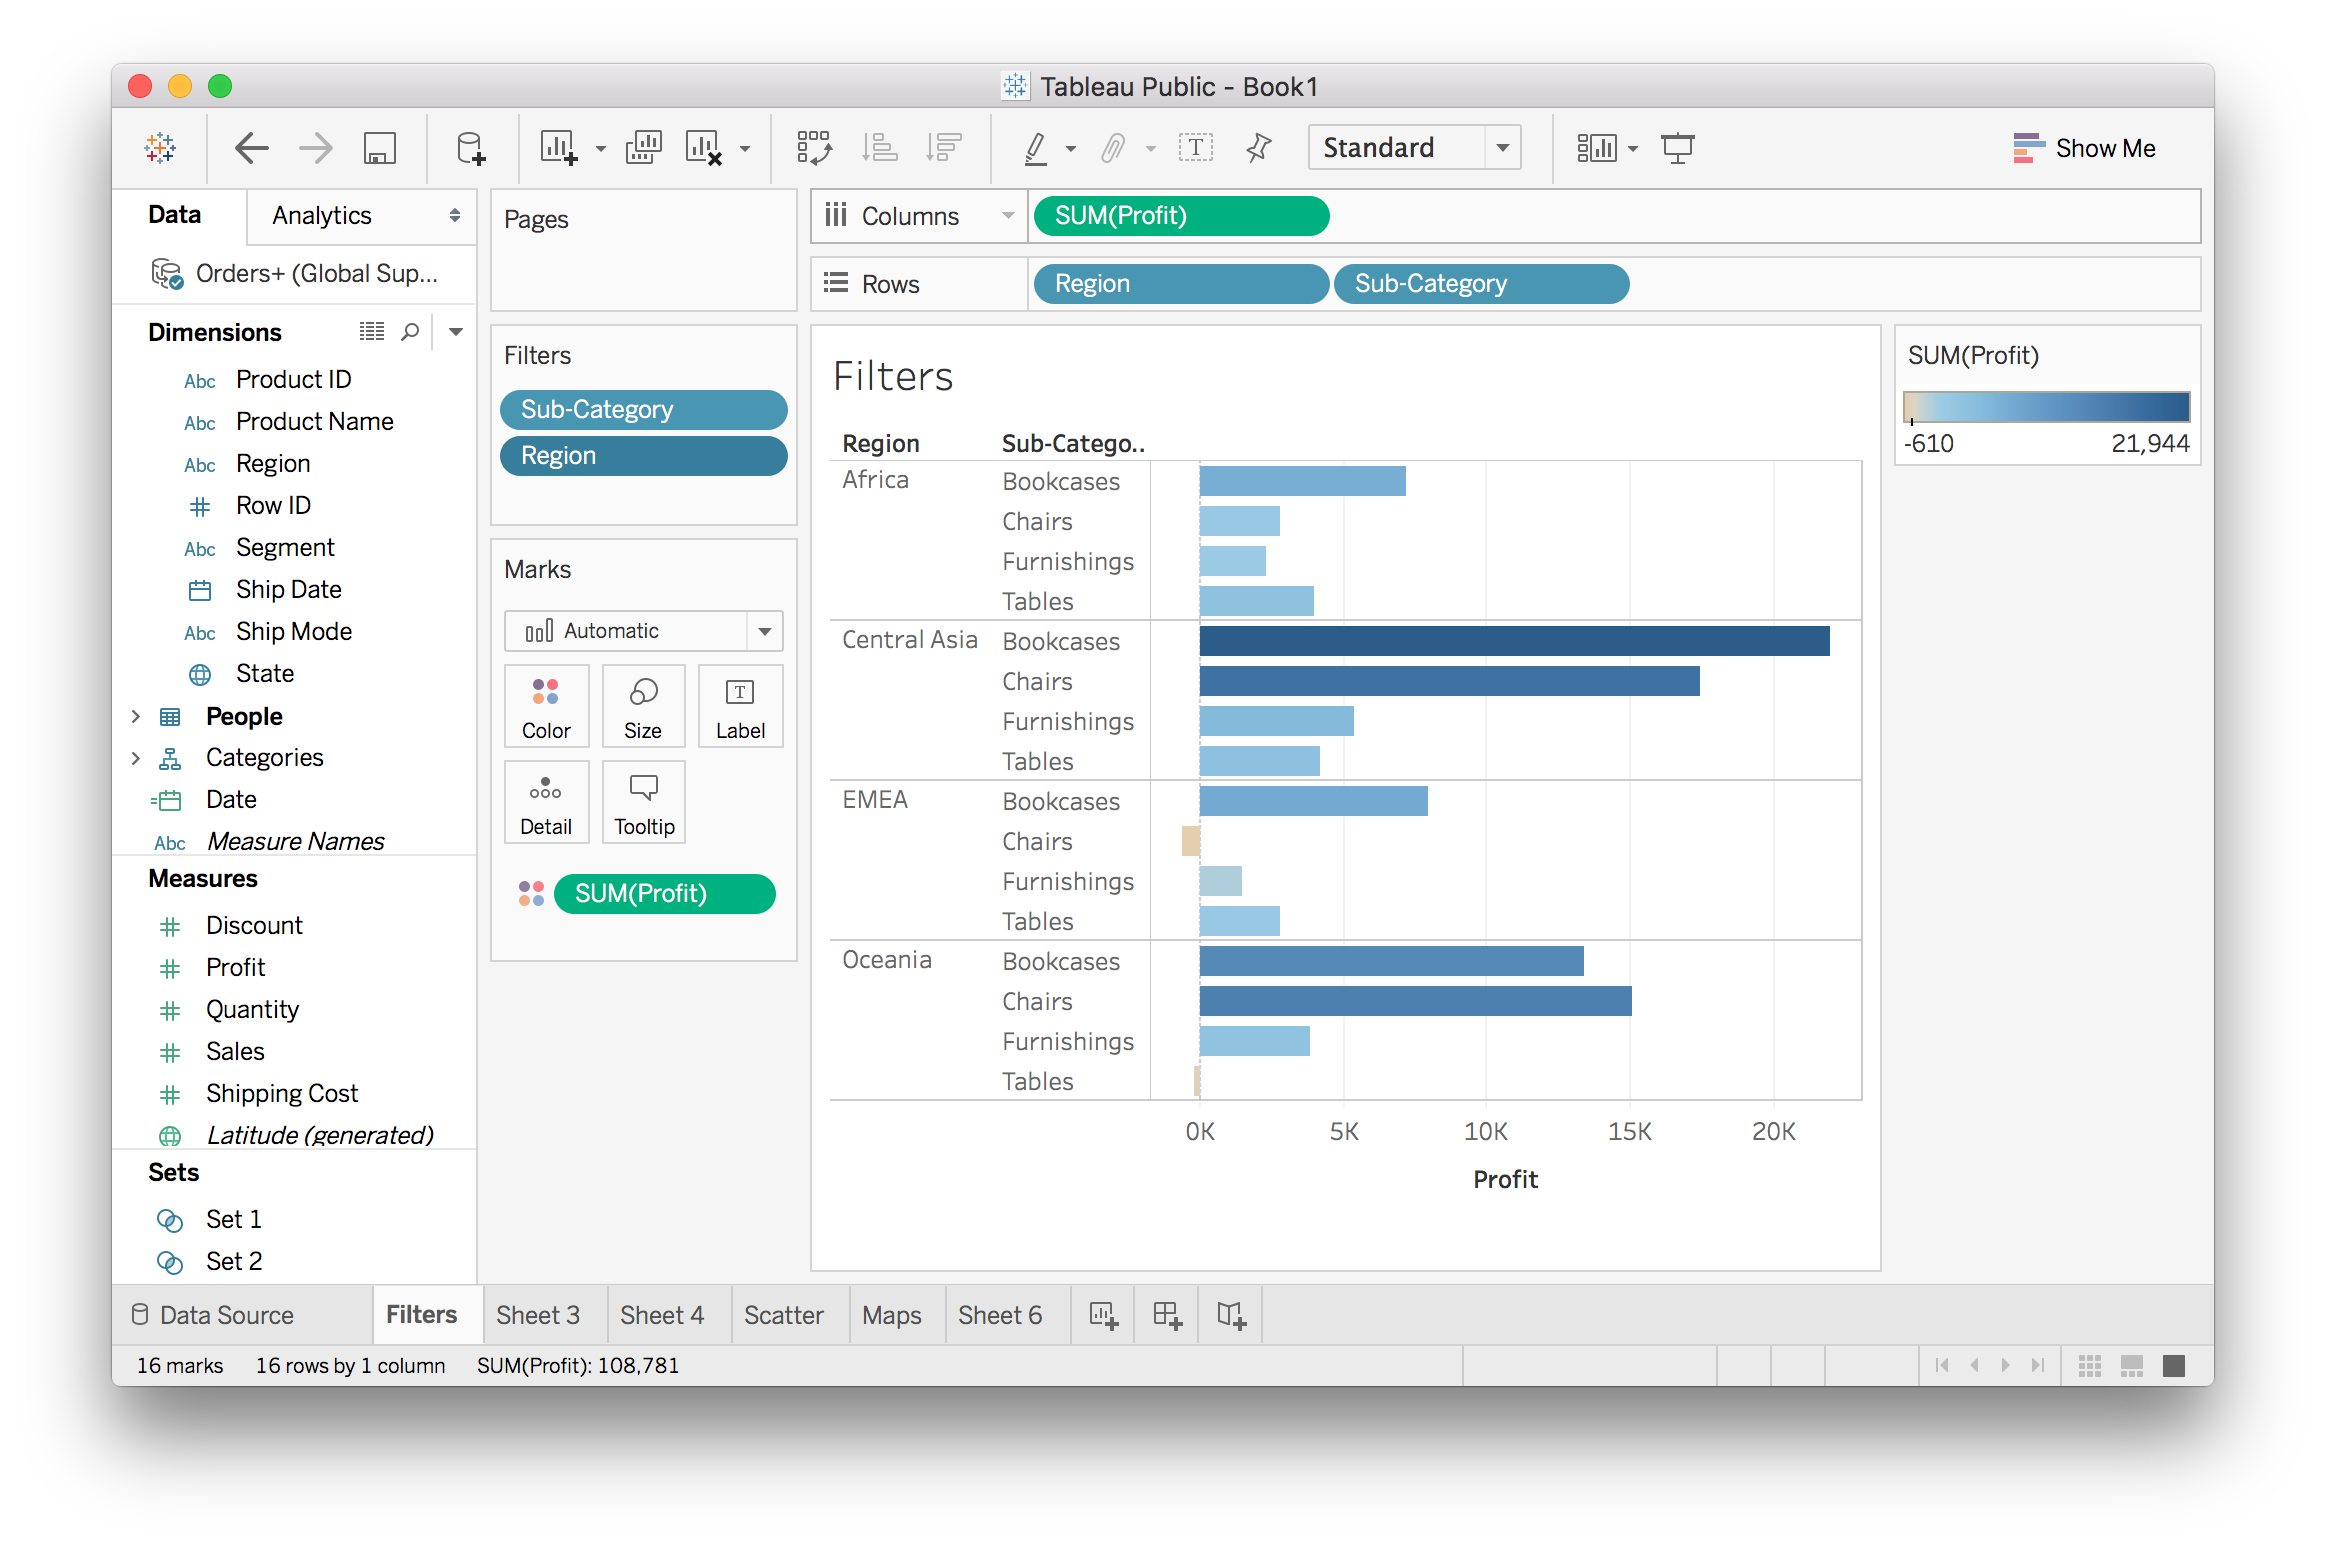Click the Duplicate Worksheet toolbar icon
The height and width of the screenshot is (1546, 2326).
[x=643, y=148]
